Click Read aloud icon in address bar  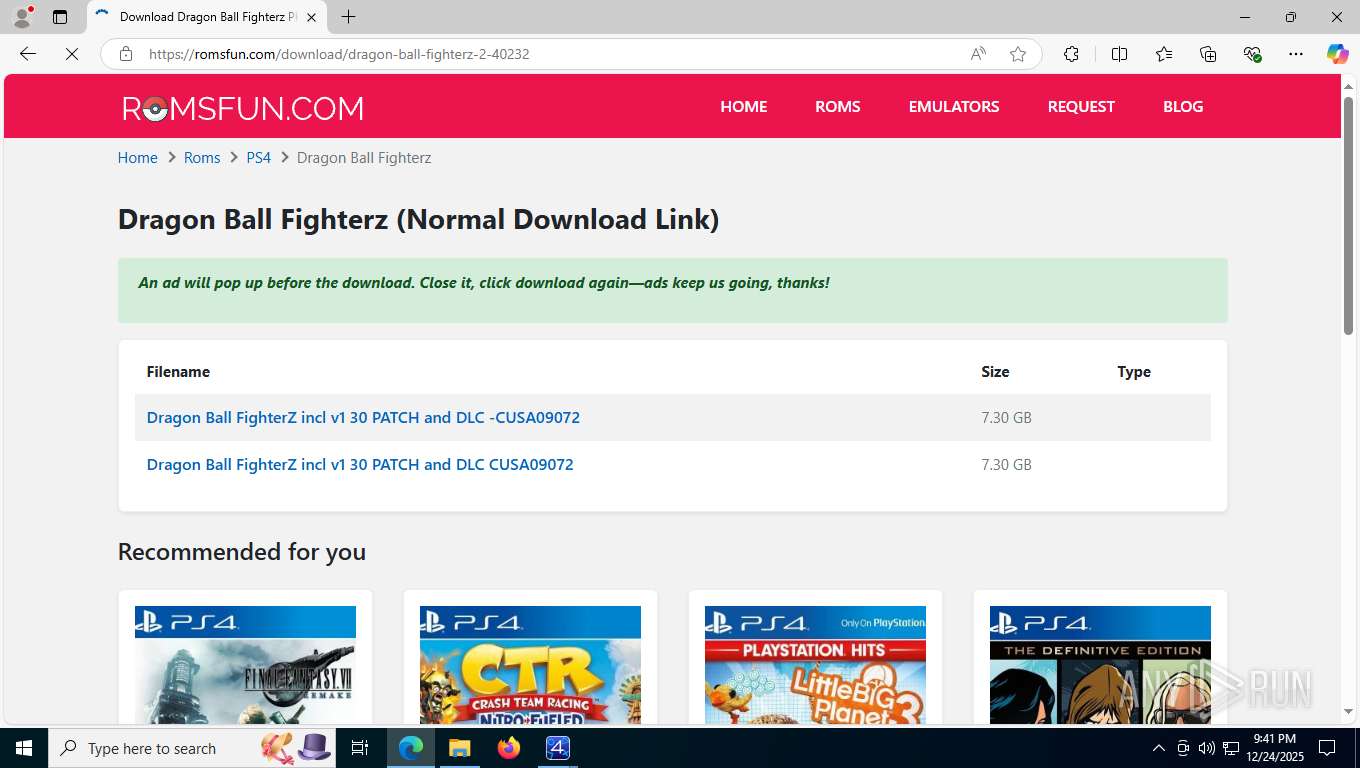978,54
